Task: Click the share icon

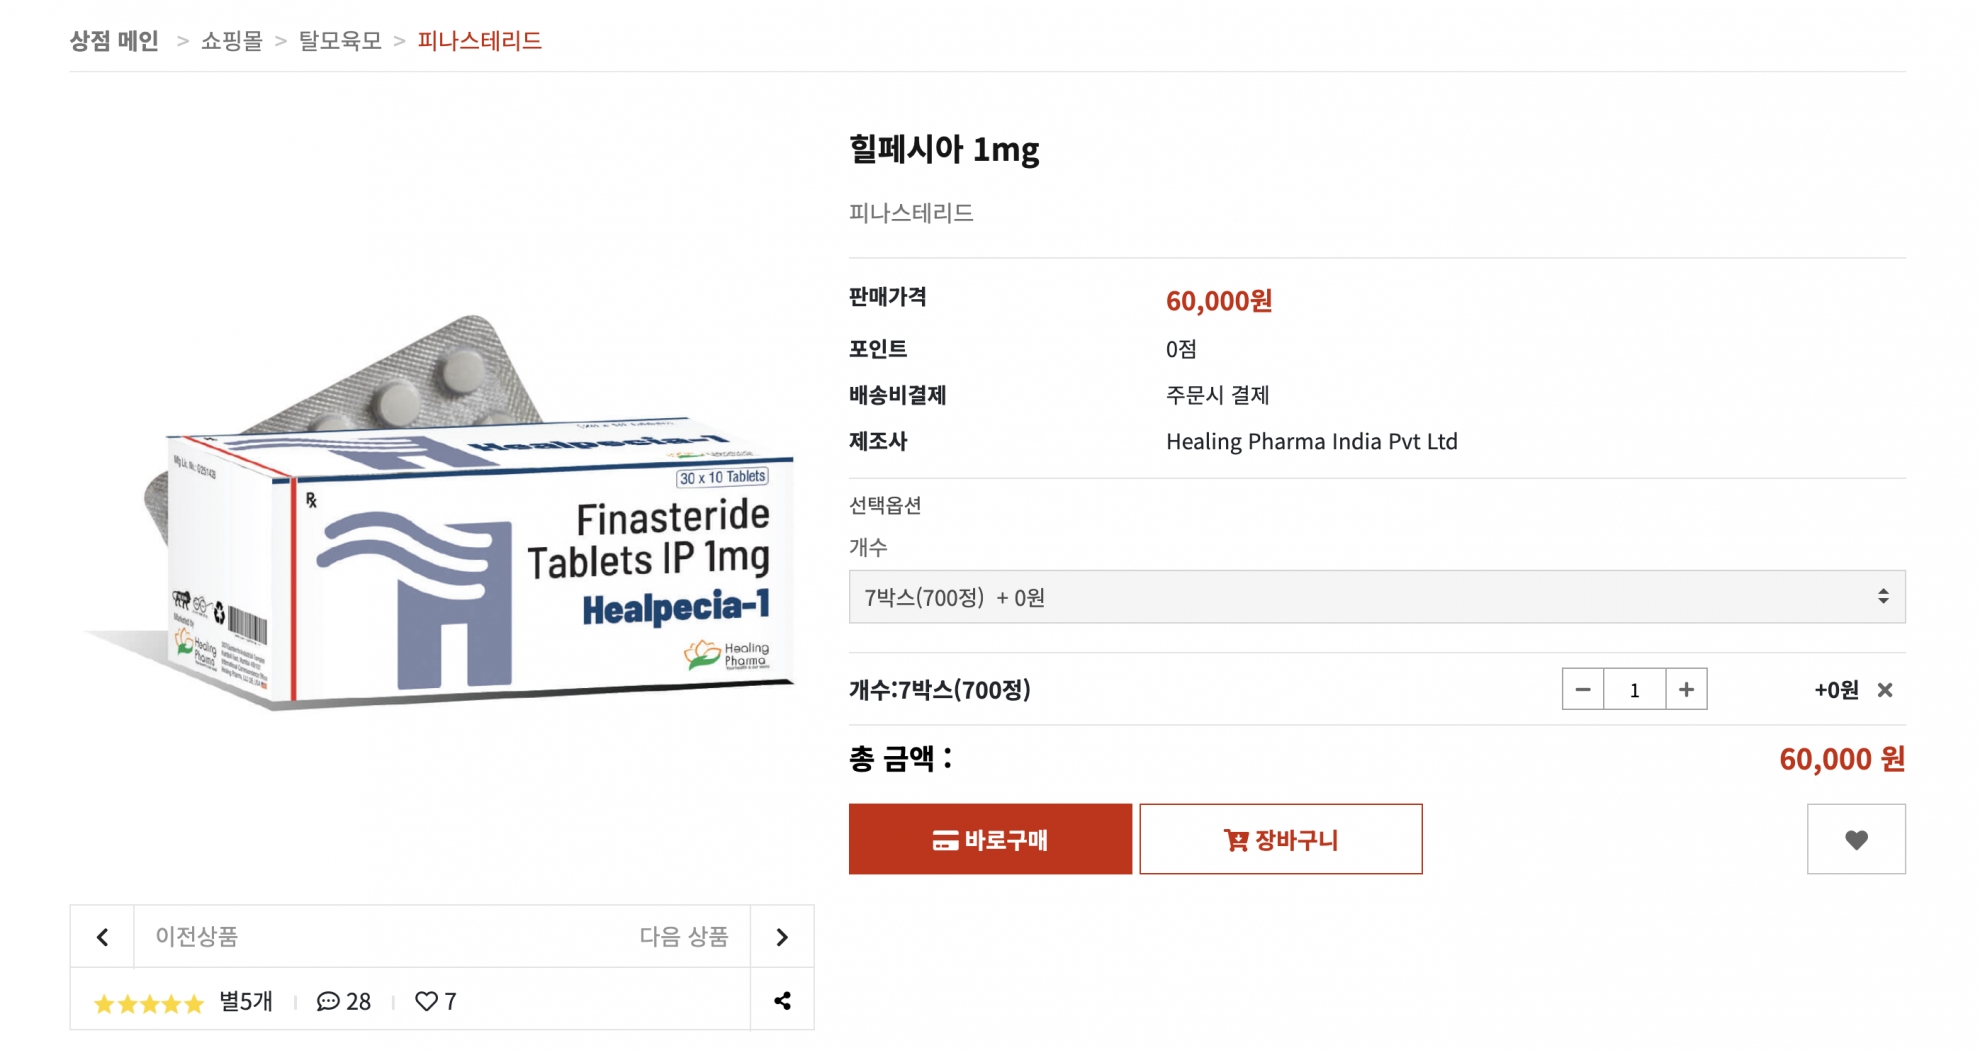Action: tap(782, 1000)
